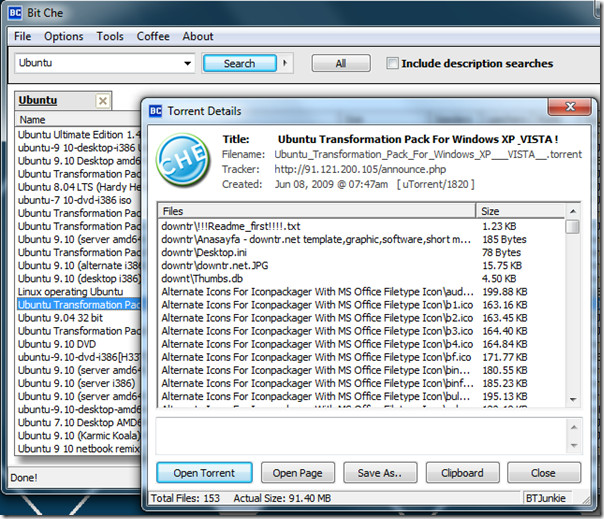Image resolution: width=604 pixels, height=519 pixels.
Task: Select 'Ubuntu 9.10 (server i386)' result row
Action: pos(79,383)
